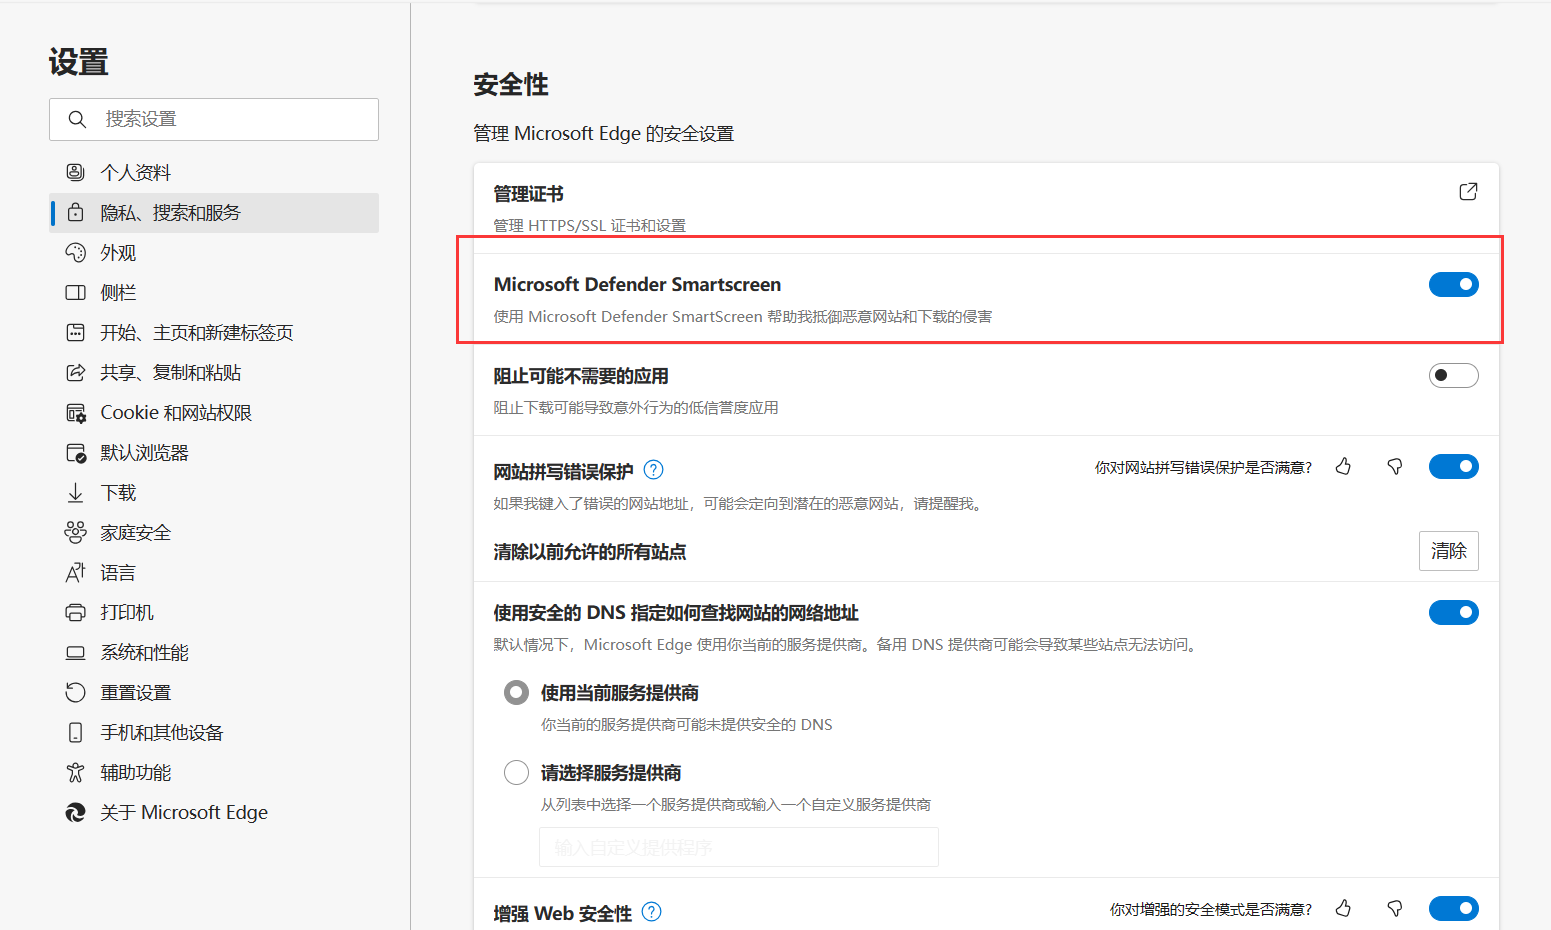Click help icon next to 网站拼写错误保护
This screenshot has width=1551, height=930.
click(x=653, y=469)
